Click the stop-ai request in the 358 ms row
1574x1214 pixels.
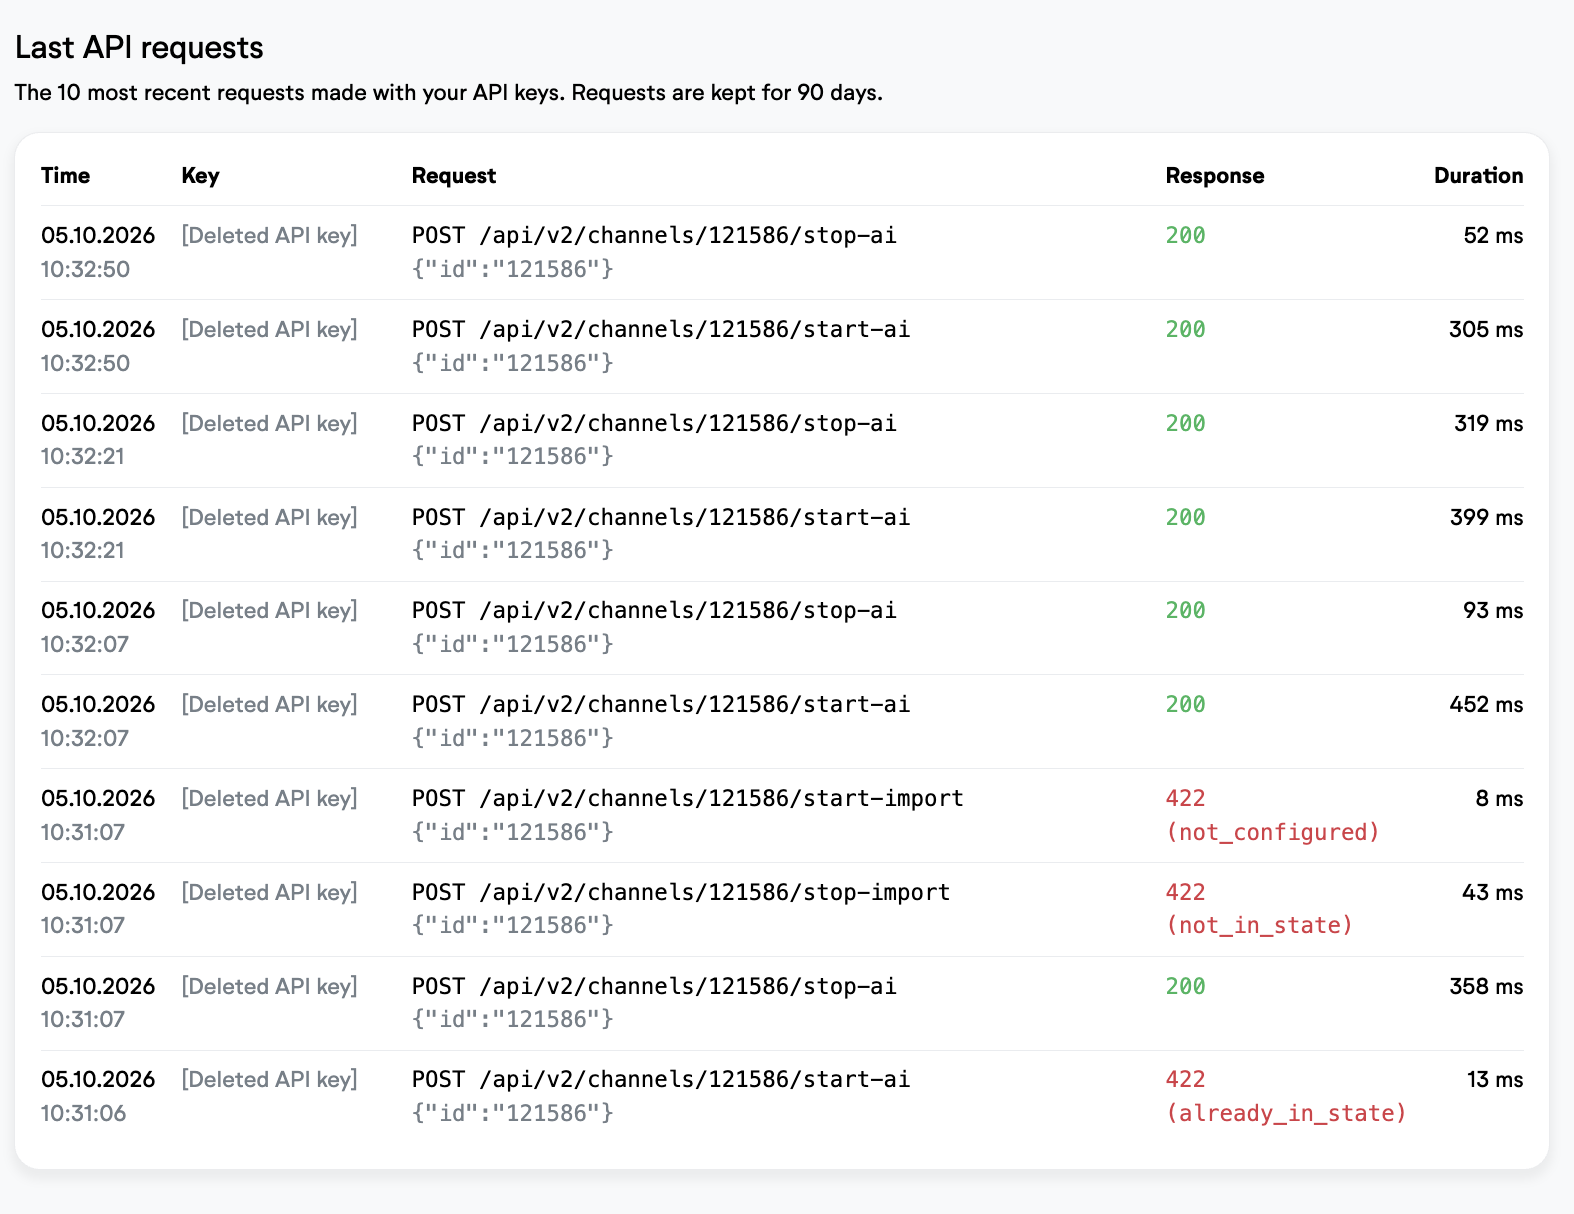[x=654, y=987]
